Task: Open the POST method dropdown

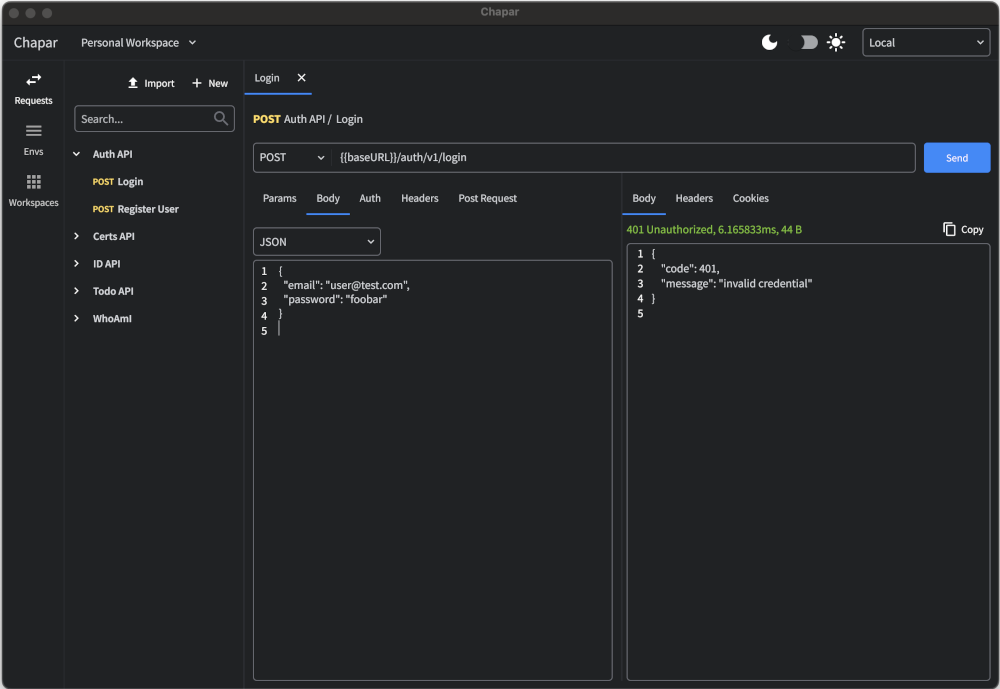Action: pyautogui.click(x=292, y=158)
